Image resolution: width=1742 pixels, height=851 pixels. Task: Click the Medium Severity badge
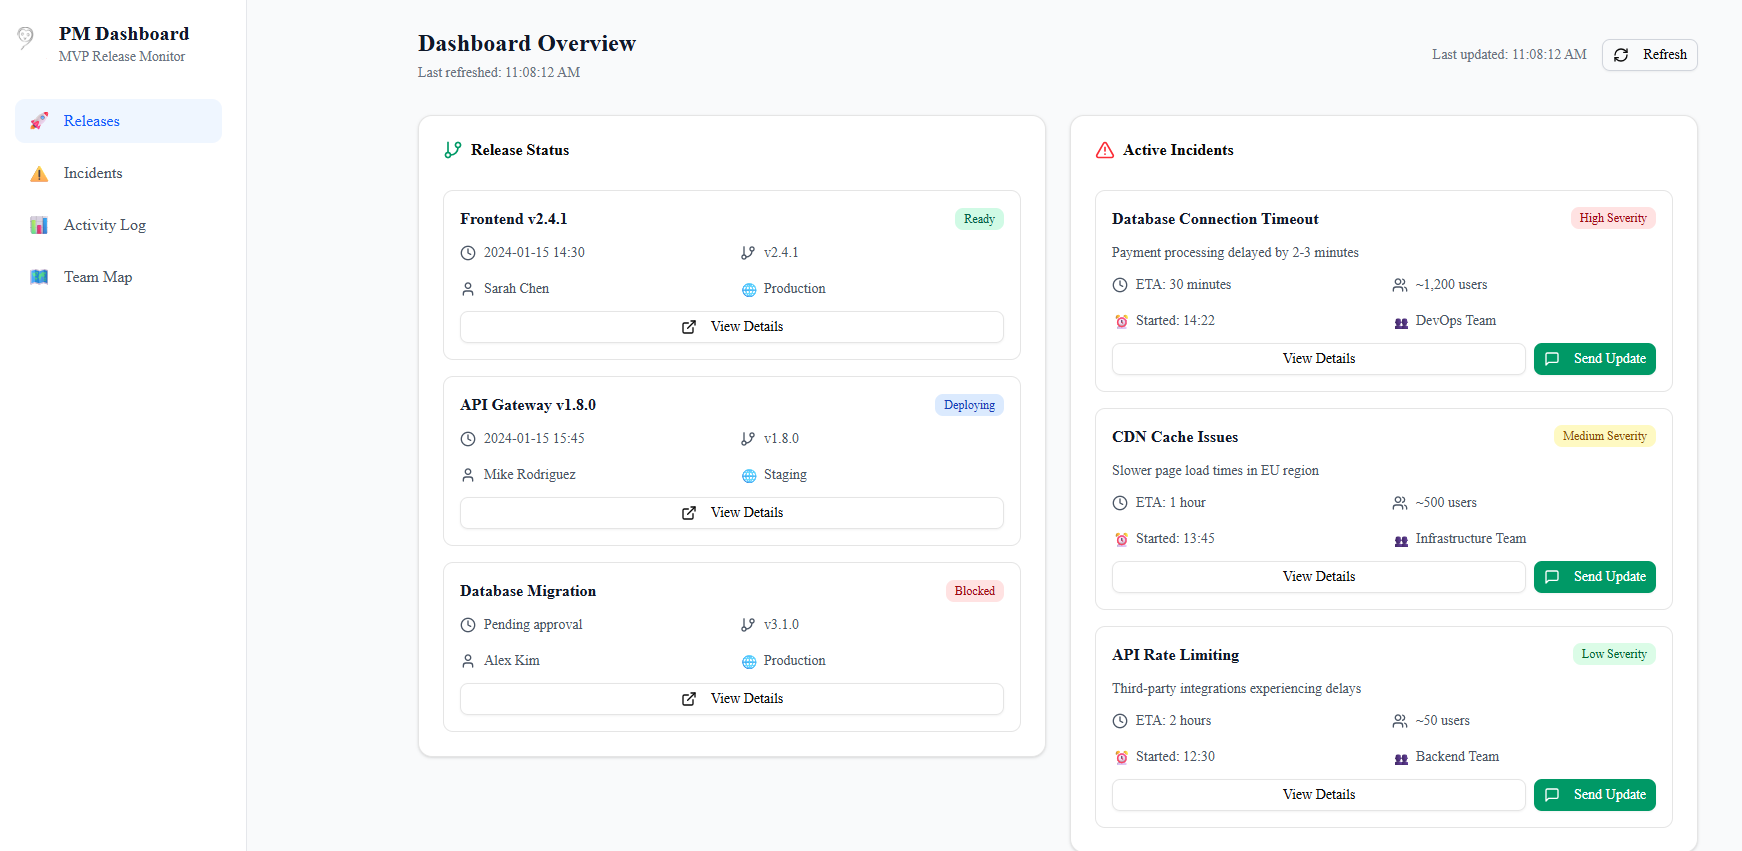[1604, 436]
